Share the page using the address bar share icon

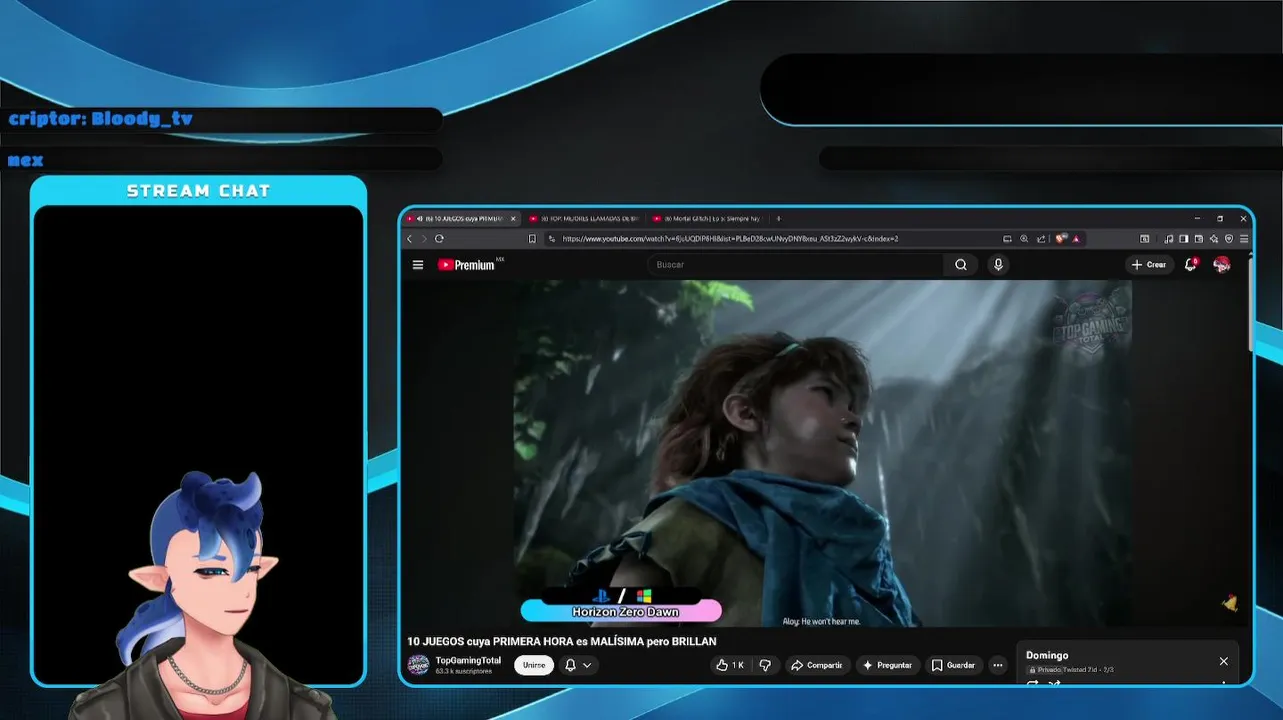(x=1041, y=239)
